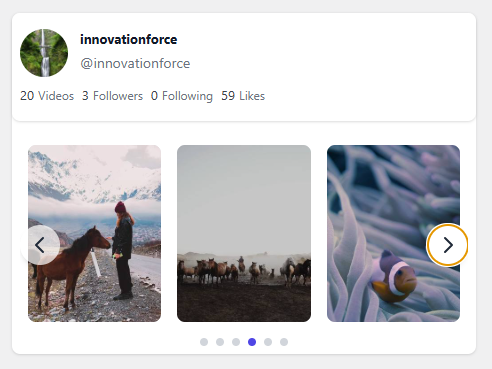Select the third carousel pagination dot
This screenshot has height=369, width=492.
[236, 342]
